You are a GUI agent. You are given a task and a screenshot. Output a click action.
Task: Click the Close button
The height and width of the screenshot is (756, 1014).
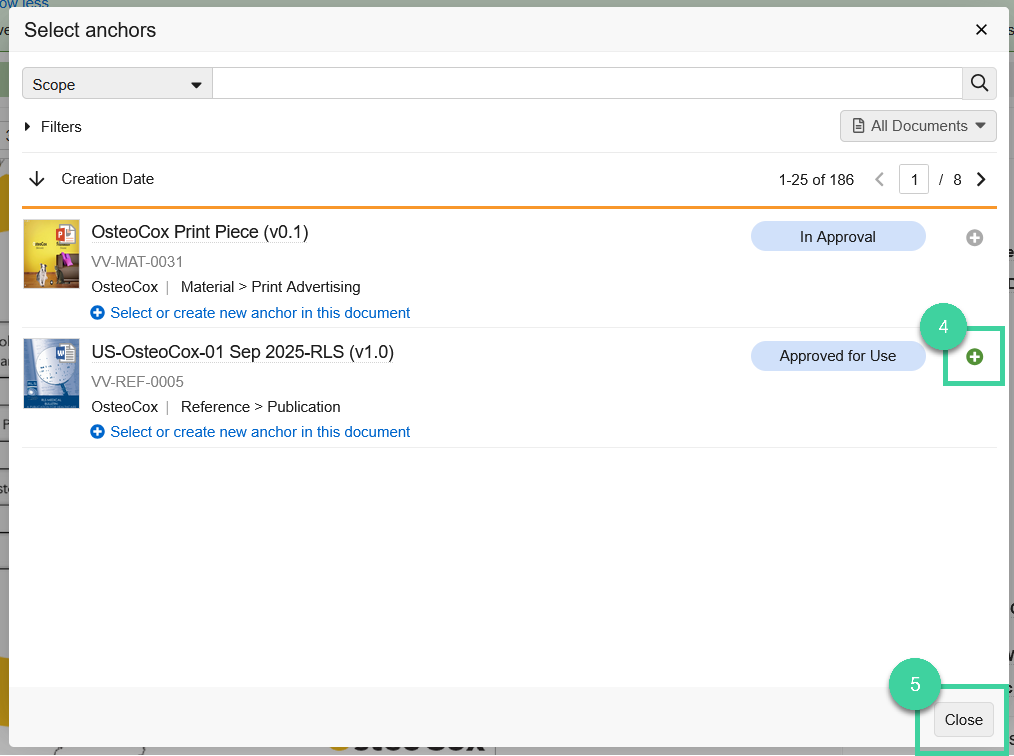(x=962, y=719)
